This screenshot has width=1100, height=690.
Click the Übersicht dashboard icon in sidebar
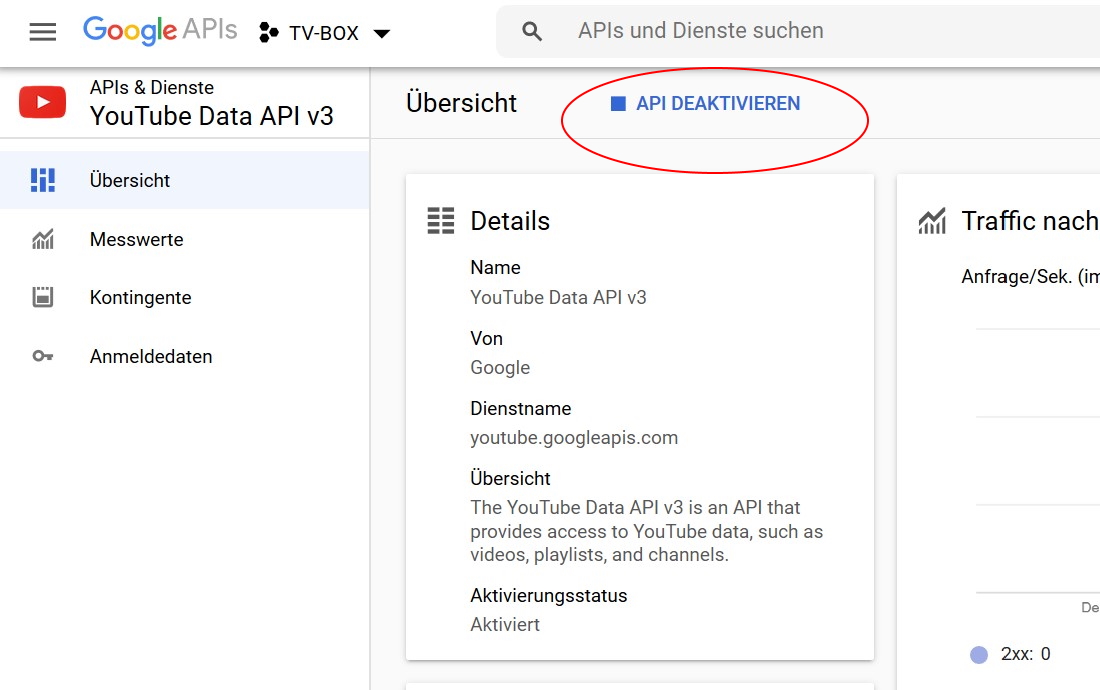[x=43, y=180]
